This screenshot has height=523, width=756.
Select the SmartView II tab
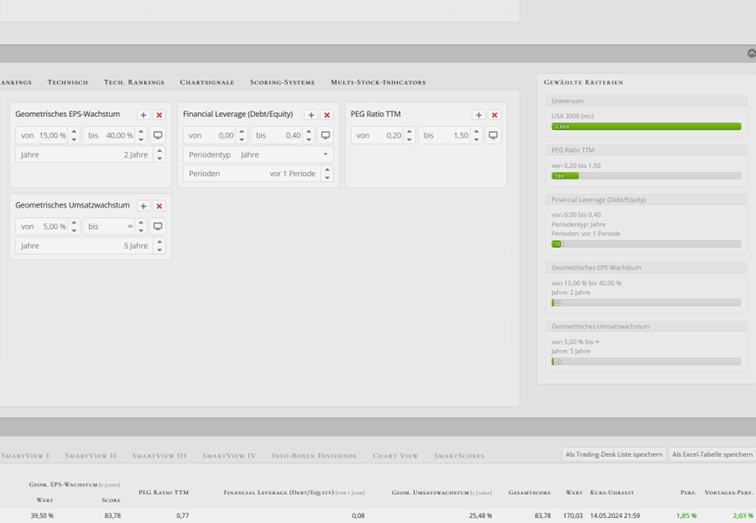(91, 455)
